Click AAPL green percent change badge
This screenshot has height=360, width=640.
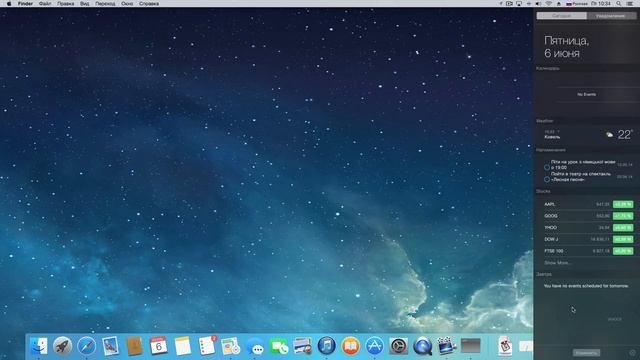tap(623, 204)
